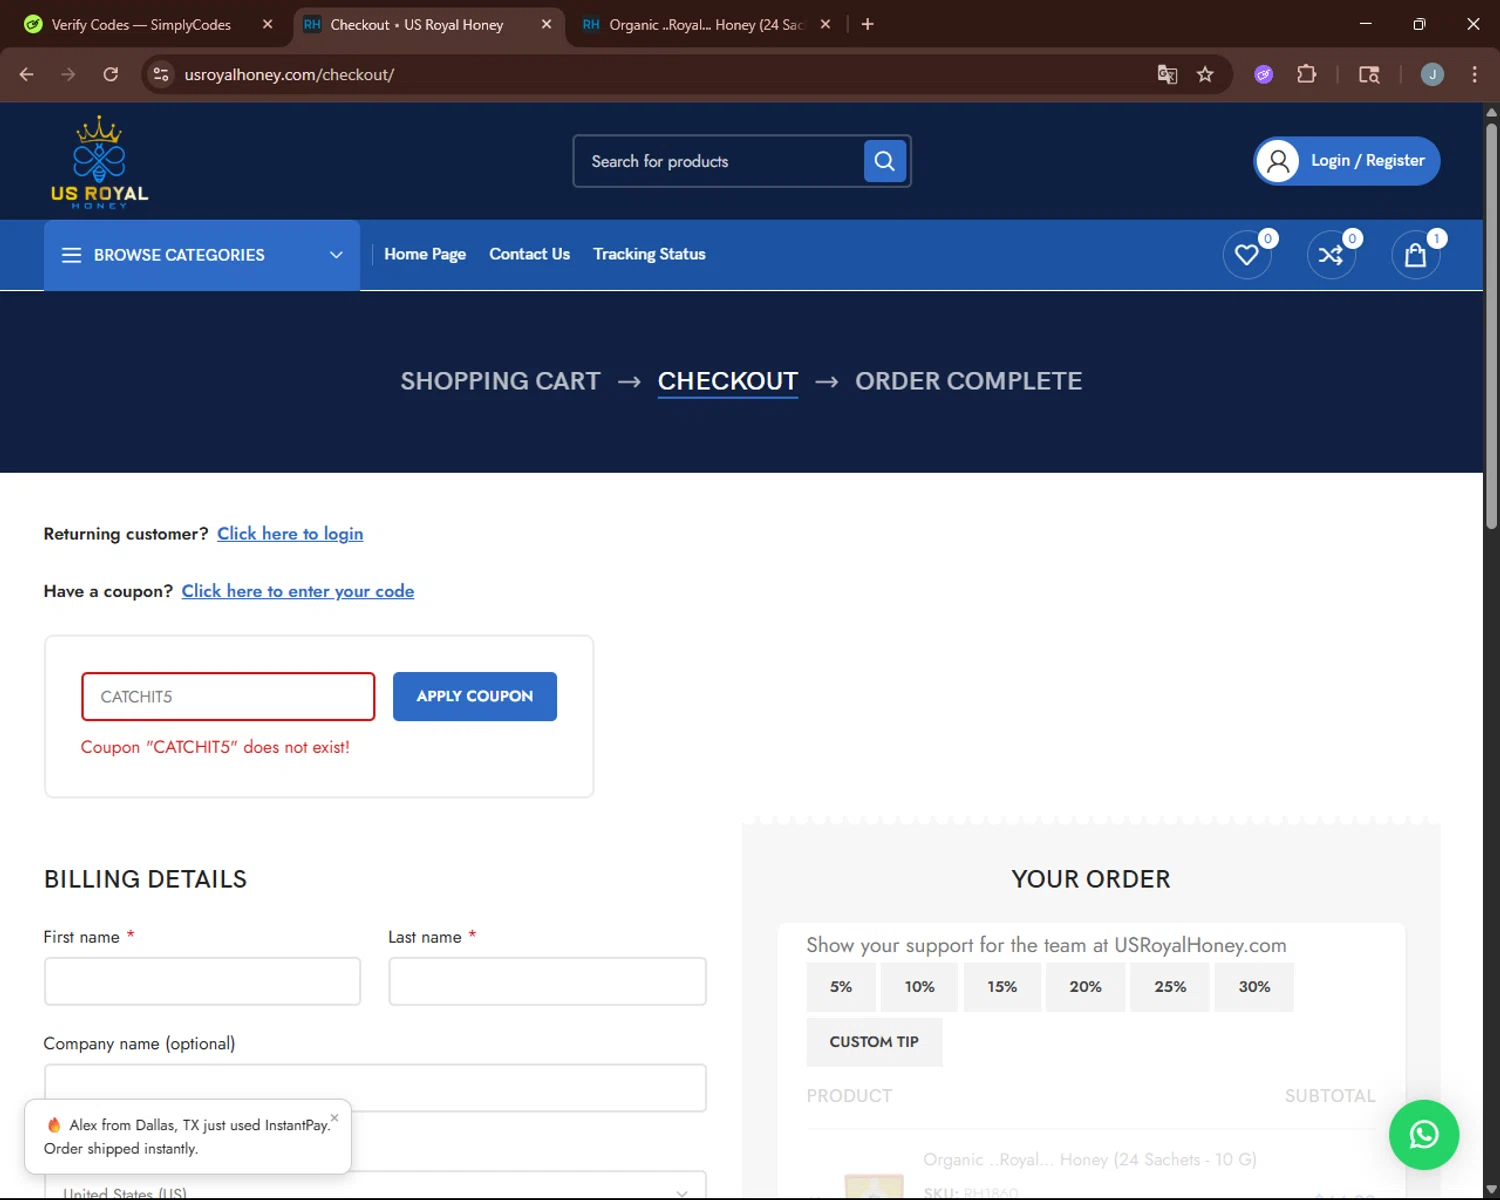Open the compare shuffle icon

point(1331,255)
